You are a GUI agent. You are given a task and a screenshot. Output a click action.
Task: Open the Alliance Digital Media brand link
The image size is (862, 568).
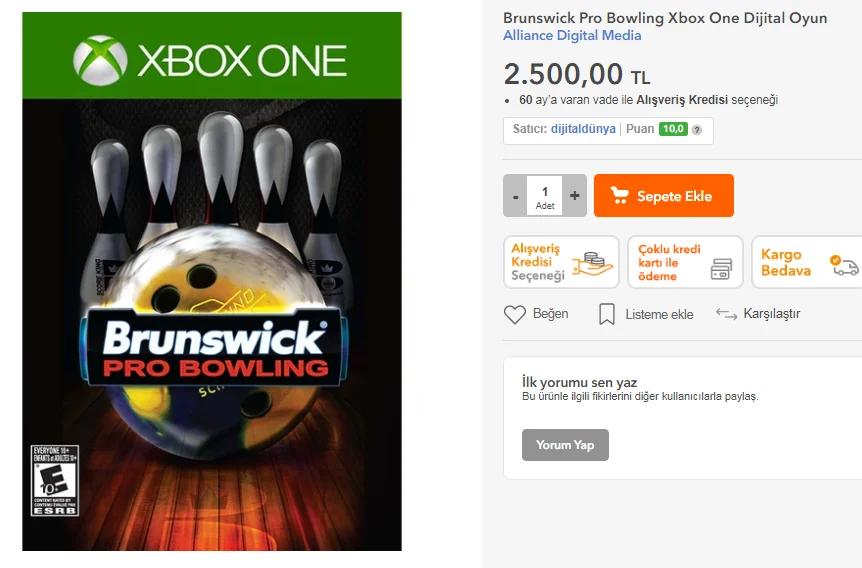coord(572,36)
